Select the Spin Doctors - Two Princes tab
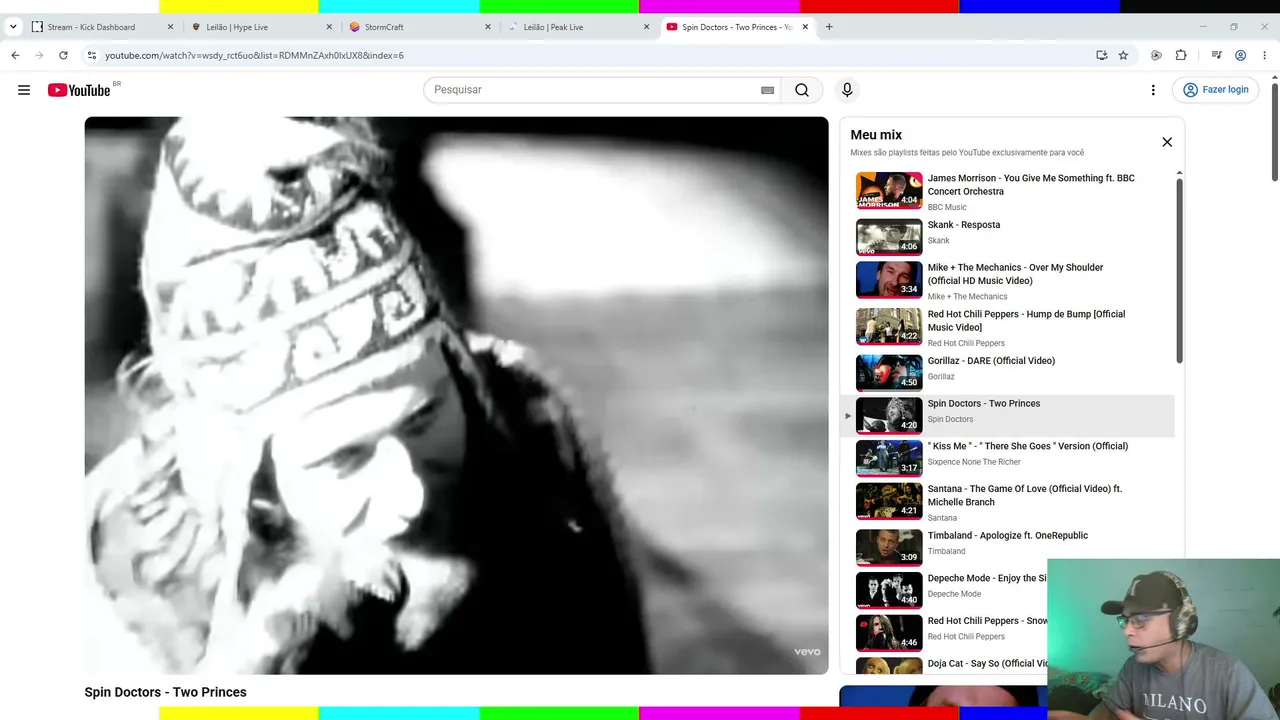Image resolution: width=1280 pixels, height=720 pixels. tap(737, 27)
